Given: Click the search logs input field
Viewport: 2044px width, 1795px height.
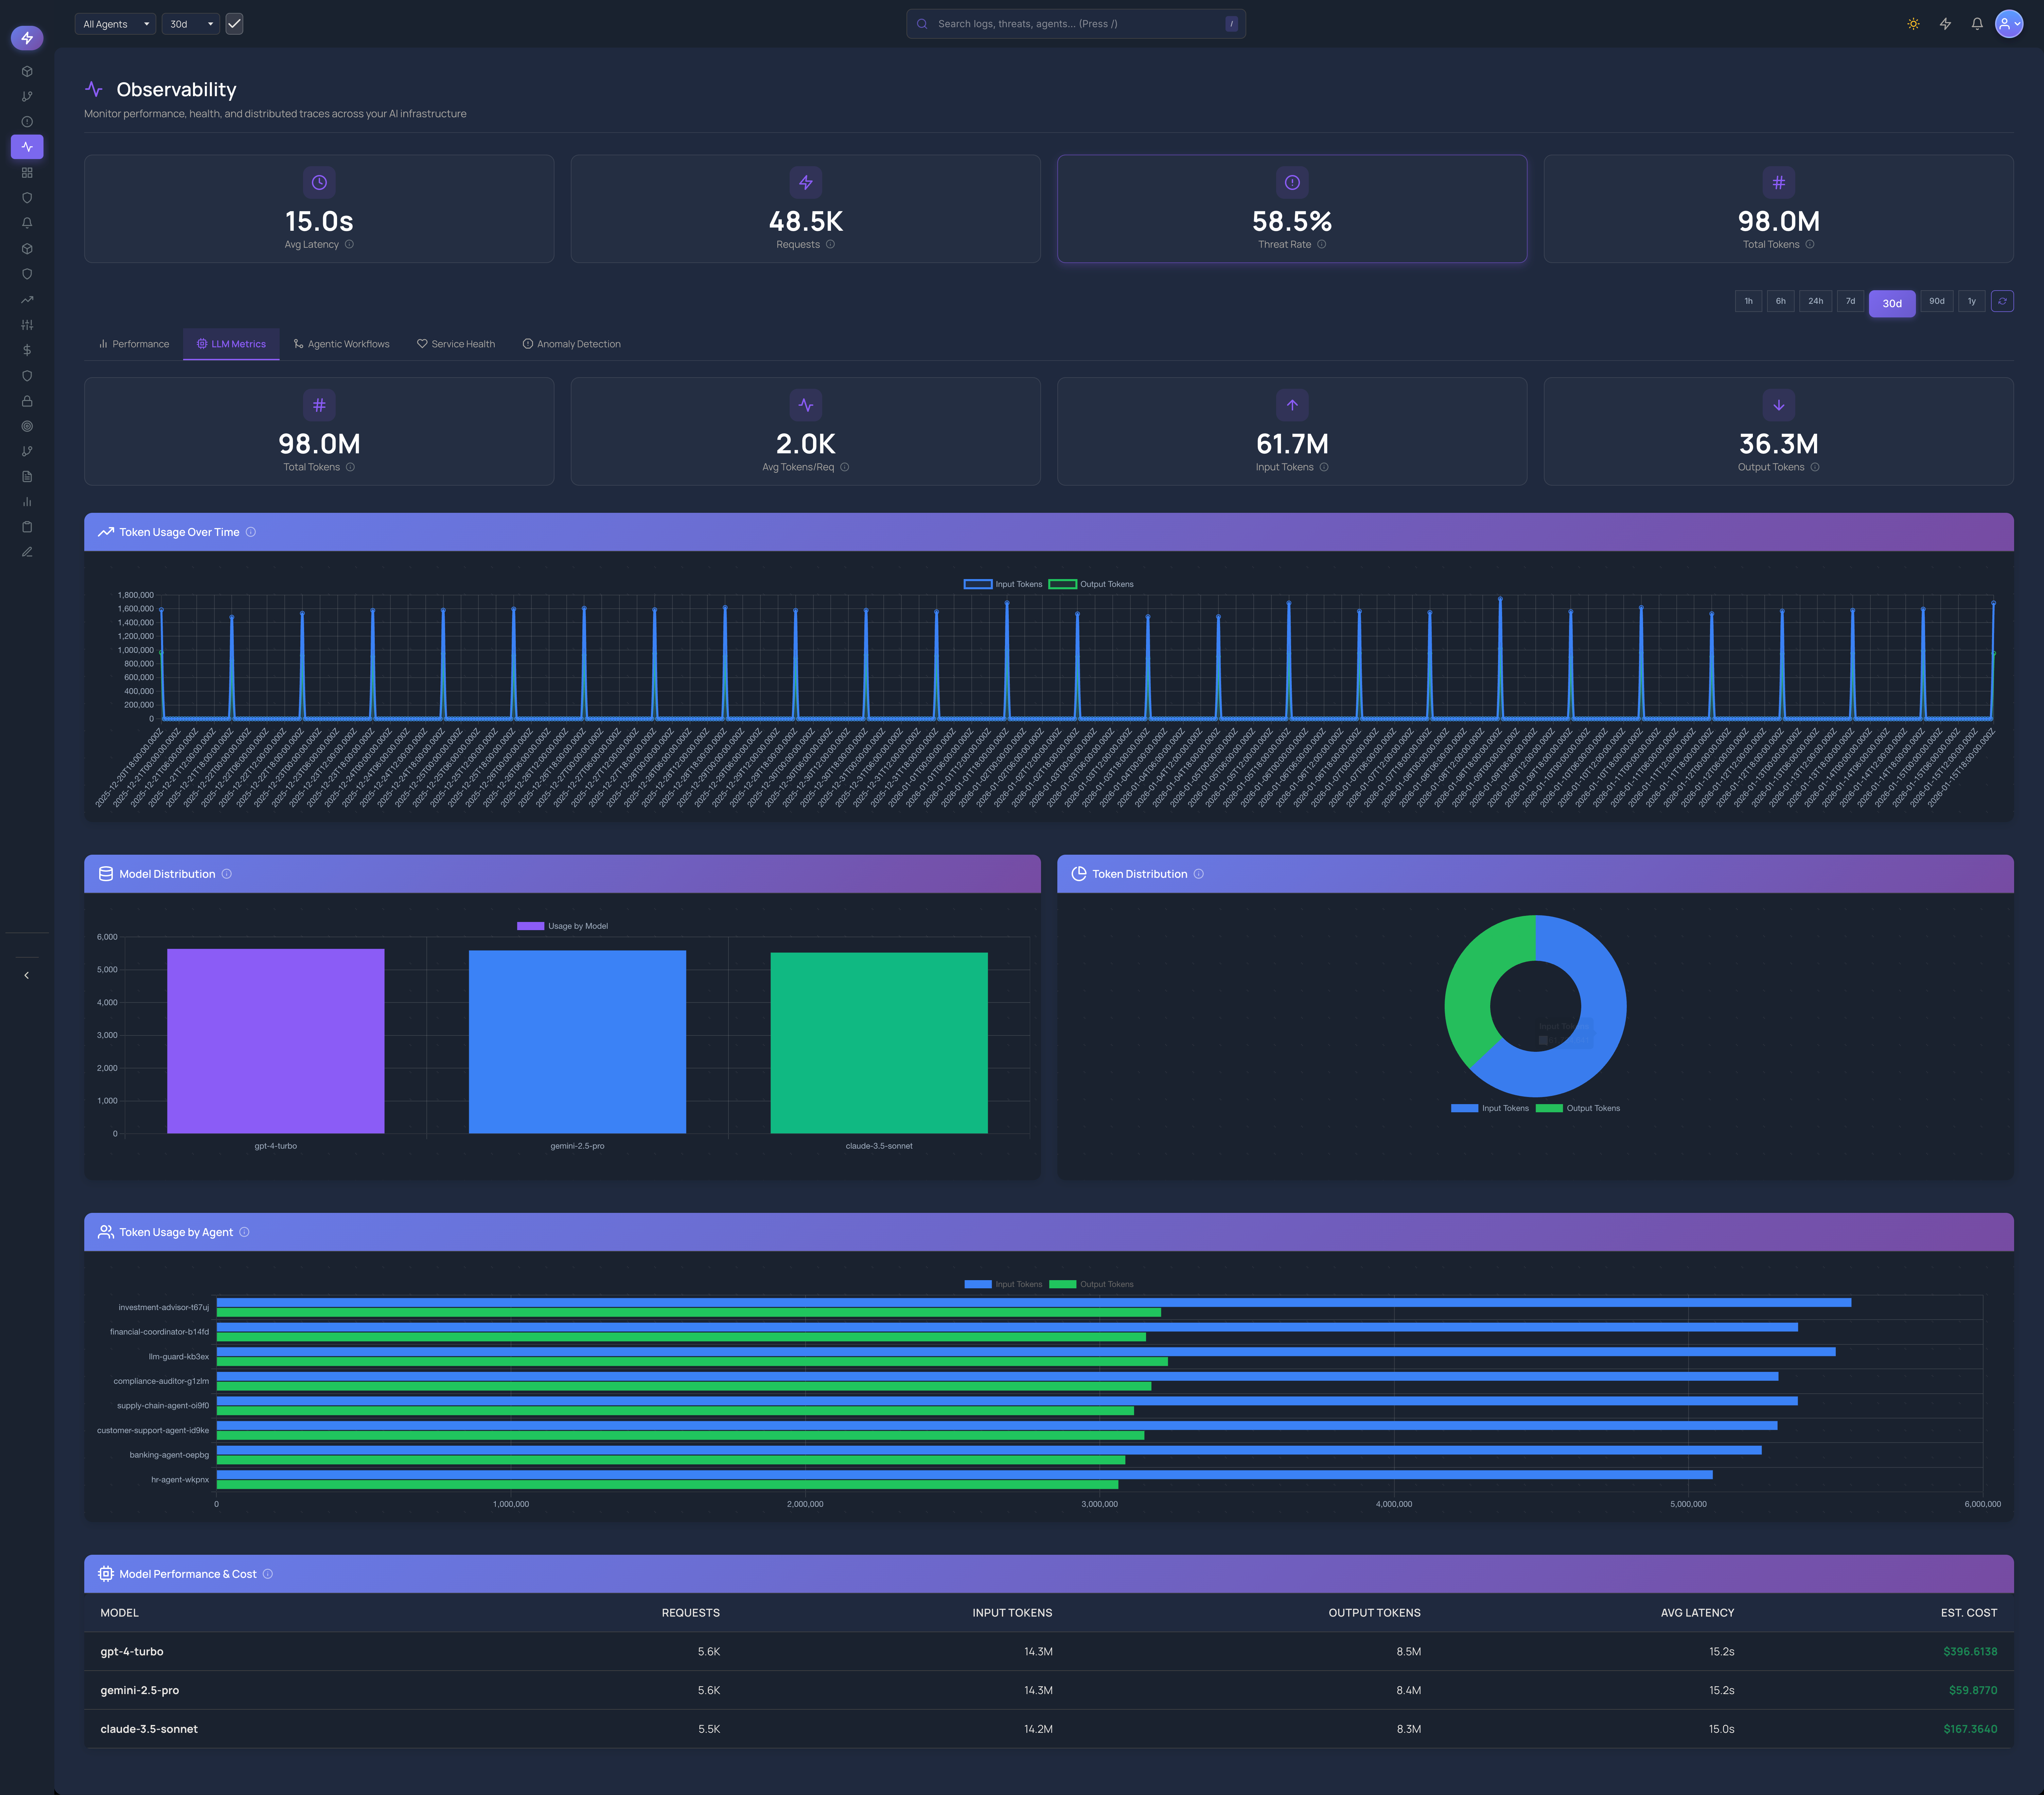Looking at the screenshot, I should [1075, 24].
